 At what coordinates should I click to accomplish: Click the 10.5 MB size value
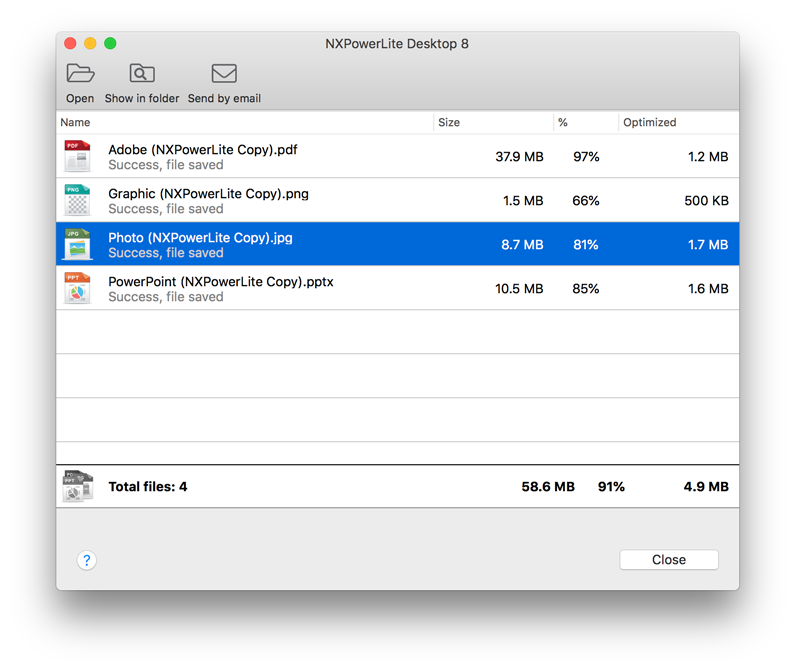tap(519, 289)
